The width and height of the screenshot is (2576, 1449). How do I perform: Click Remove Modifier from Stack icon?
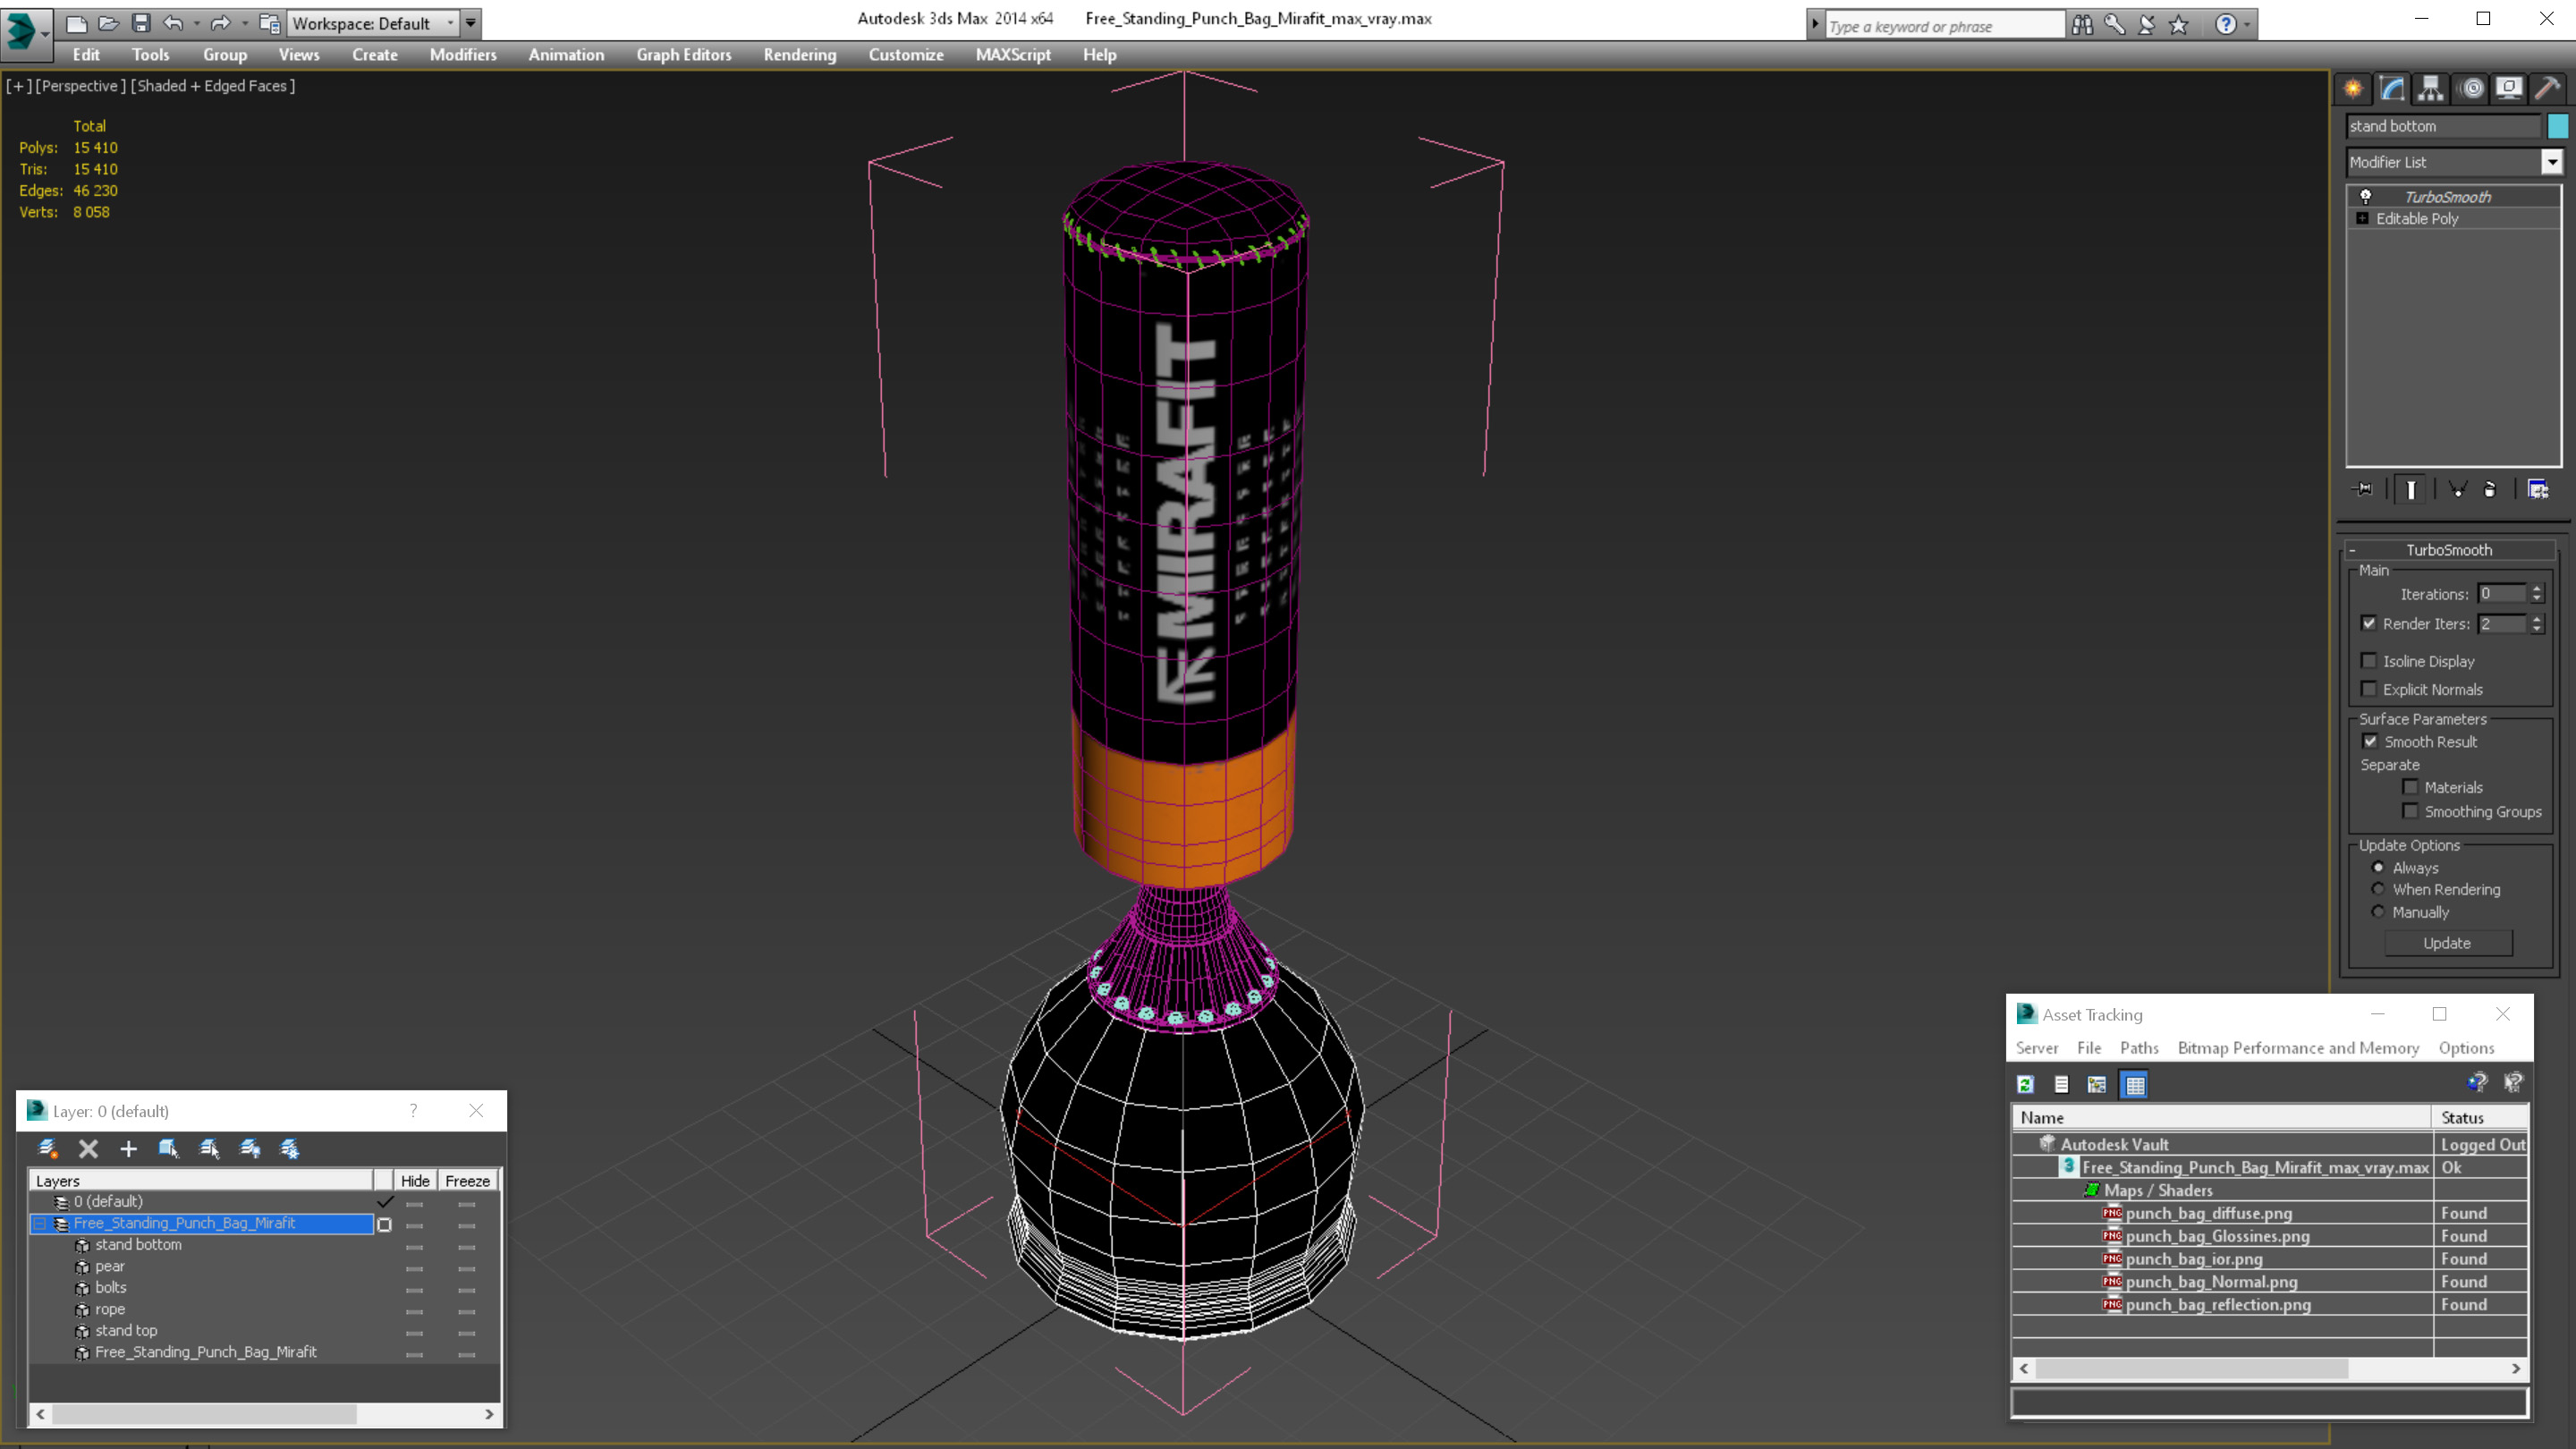click(2490, 489)
